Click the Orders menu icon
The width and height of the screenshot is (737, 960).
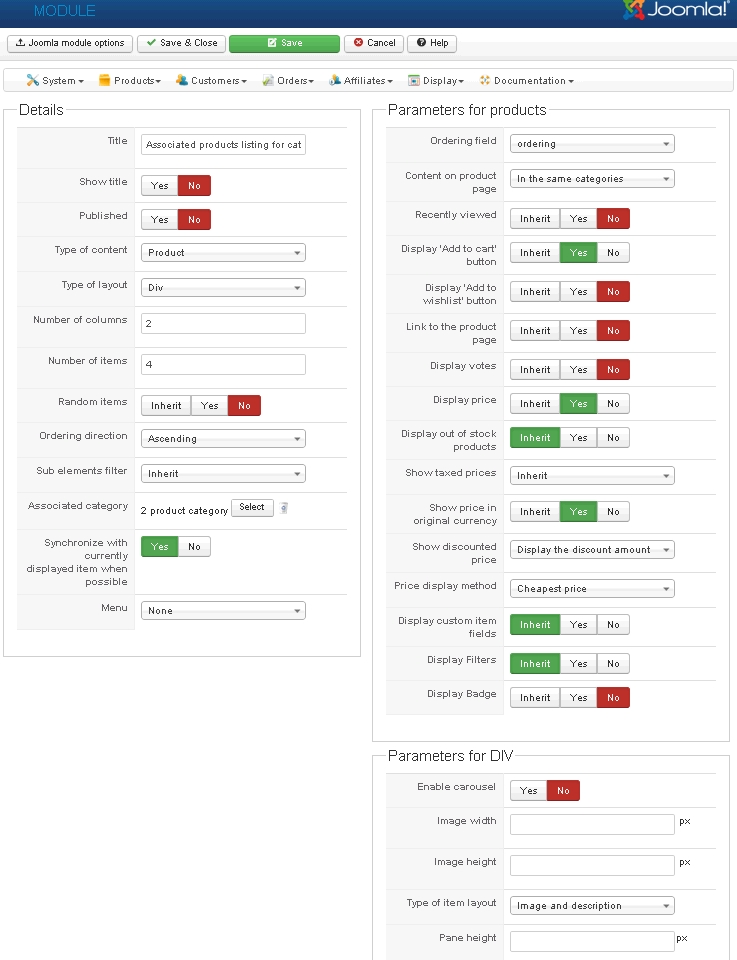tap(268, 81)
